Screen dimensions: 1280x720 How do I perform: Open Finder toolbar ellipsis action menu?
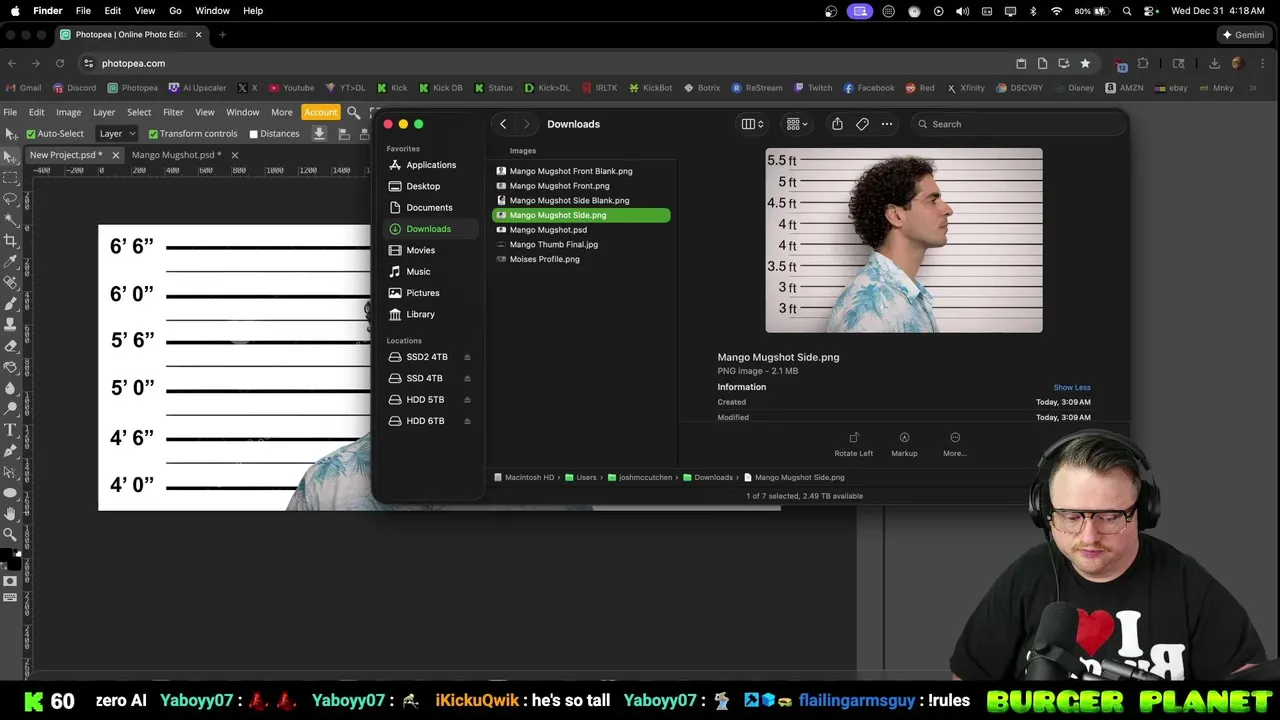point(886,124)
